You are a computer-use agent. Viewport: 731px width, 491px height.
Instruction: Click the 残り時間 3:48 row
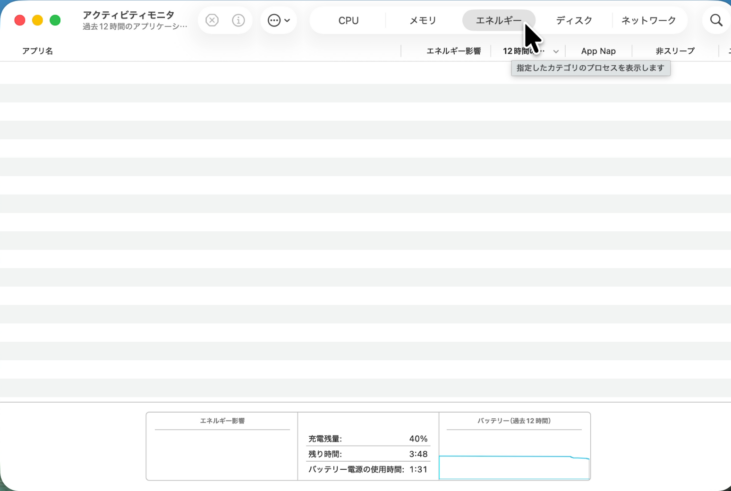(368, 454)
